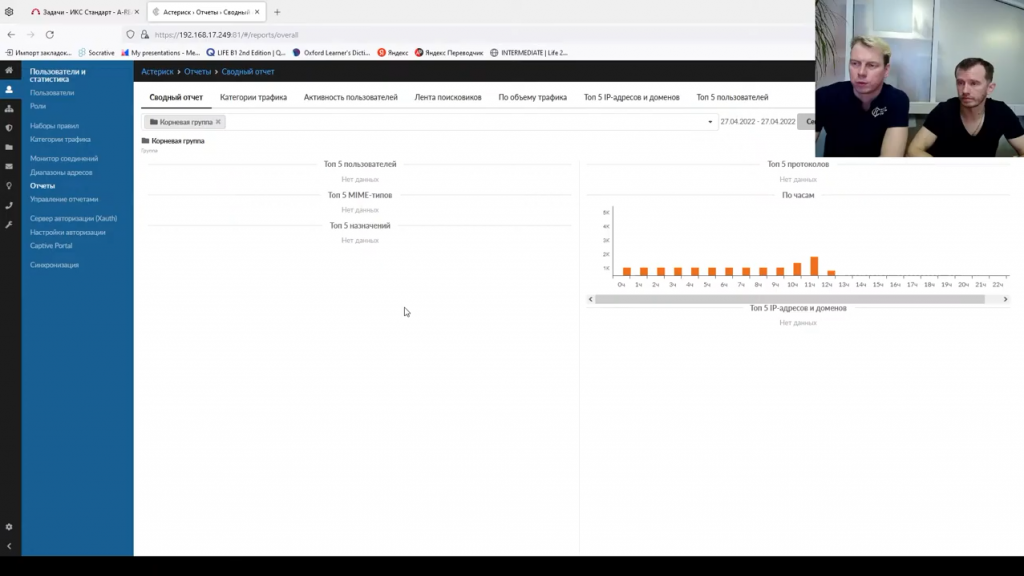Click the browser forward arrow
This screenshot has width=1024, height=576.
30,35
